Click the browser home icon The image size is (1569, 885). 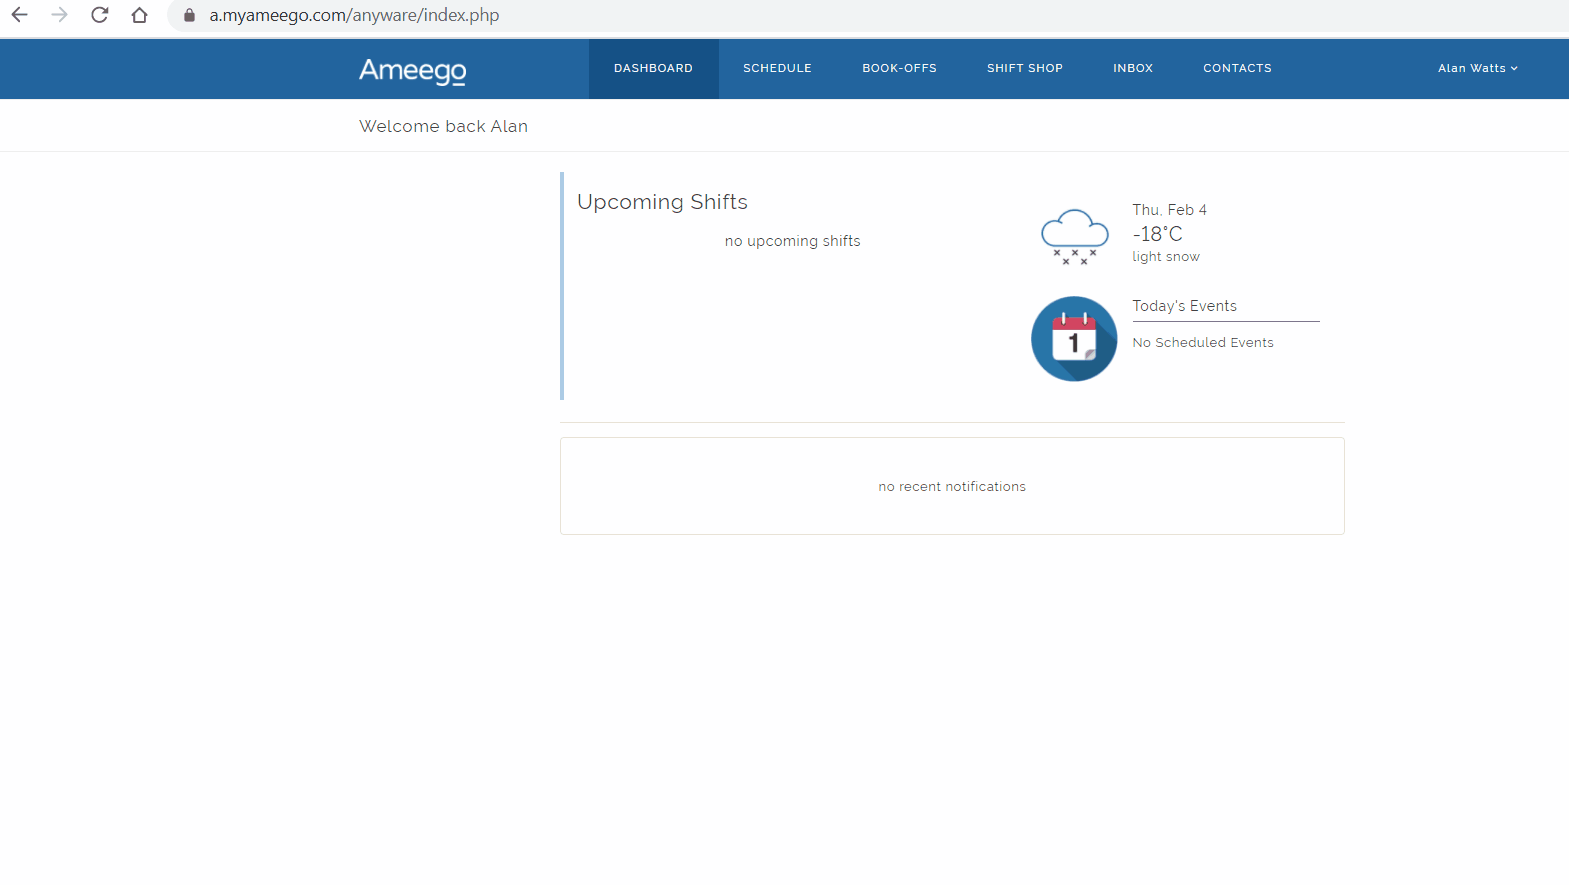pyautogui.click(x=140, y=15)
